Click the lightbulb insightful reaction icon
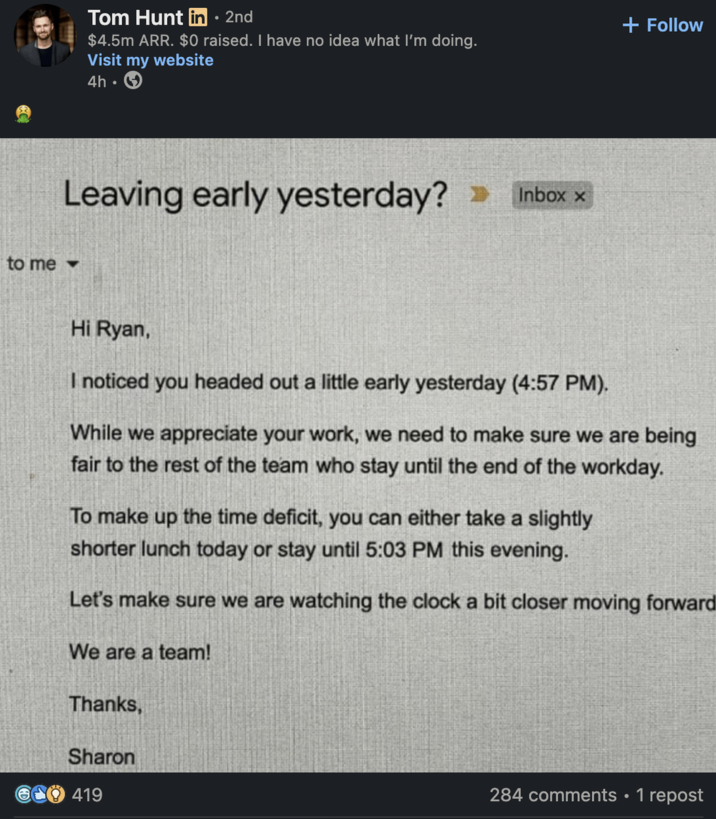 55,795
